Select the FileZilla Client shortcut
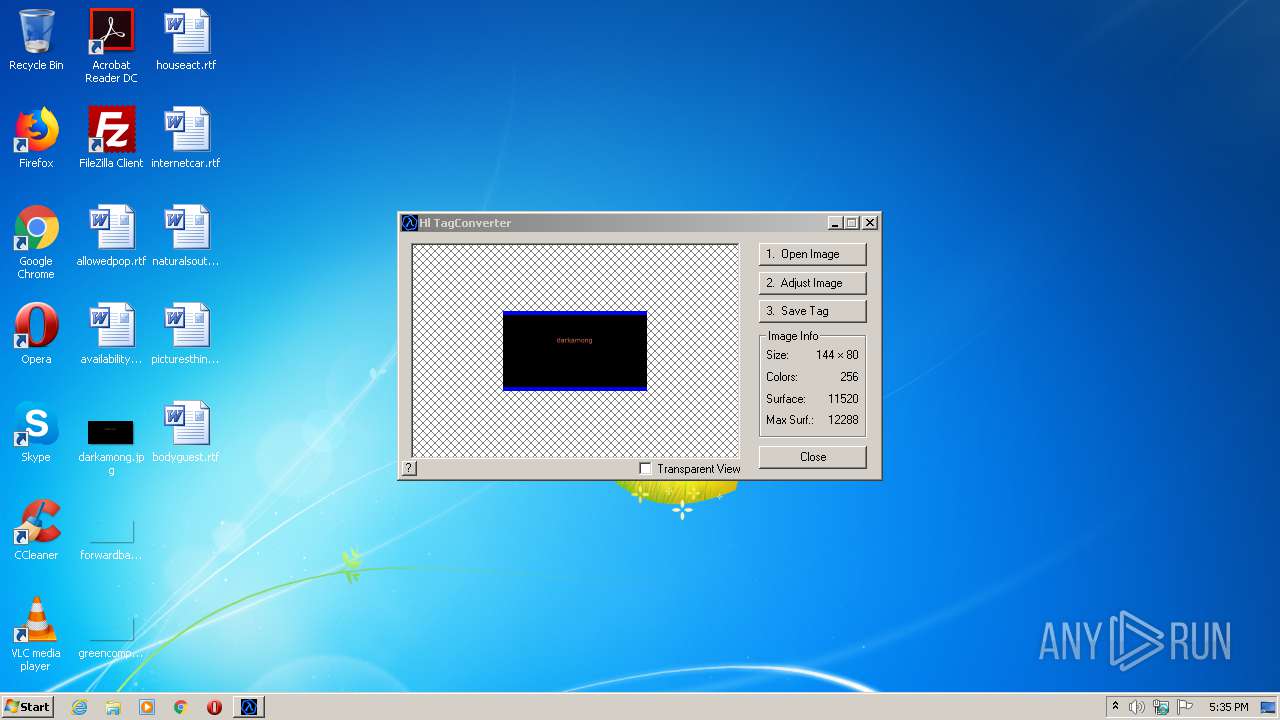1280x720 pixels. click(111, 138)
